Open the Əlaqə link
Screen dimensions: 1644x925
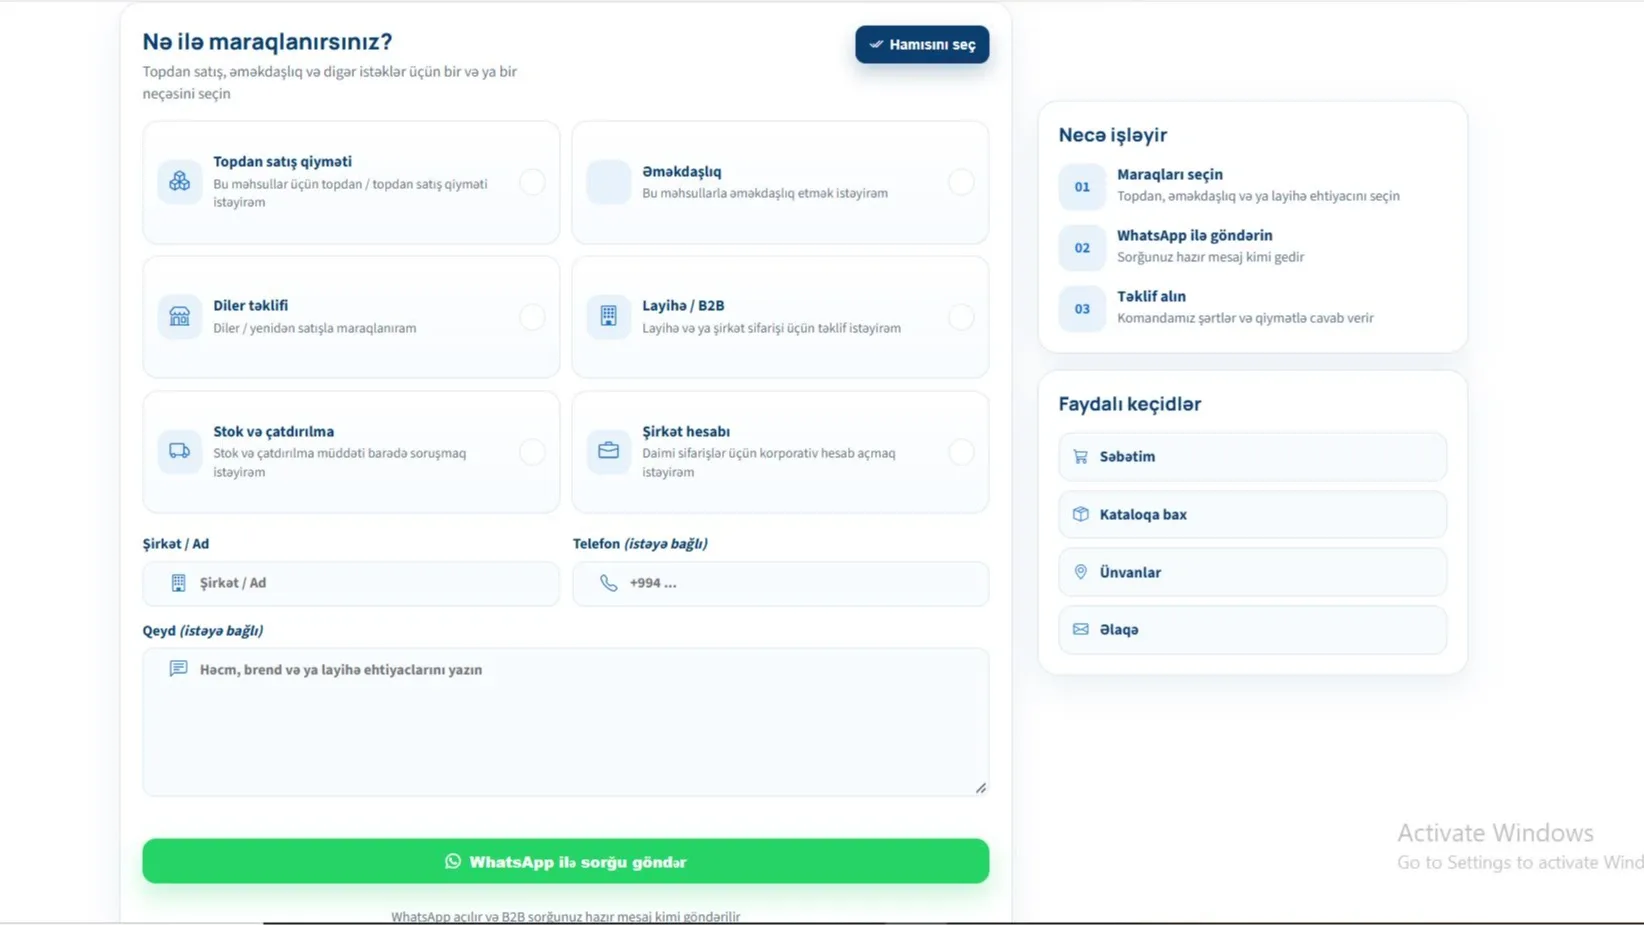[x=1252, y=630]
